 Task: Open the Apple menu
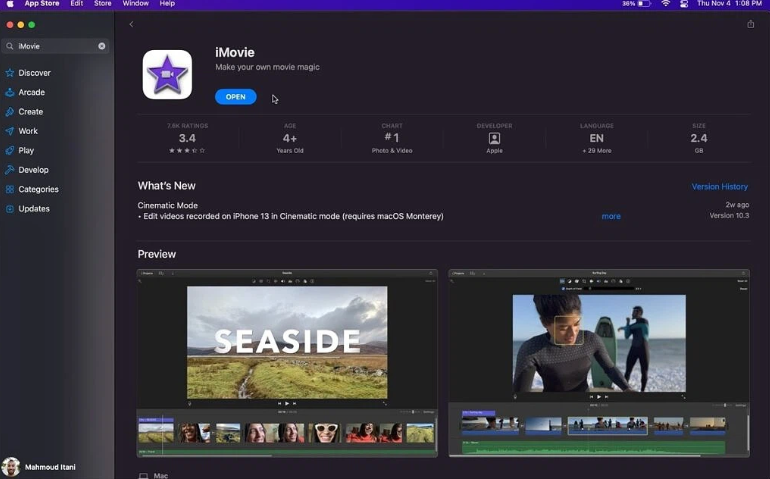[10, 4]
